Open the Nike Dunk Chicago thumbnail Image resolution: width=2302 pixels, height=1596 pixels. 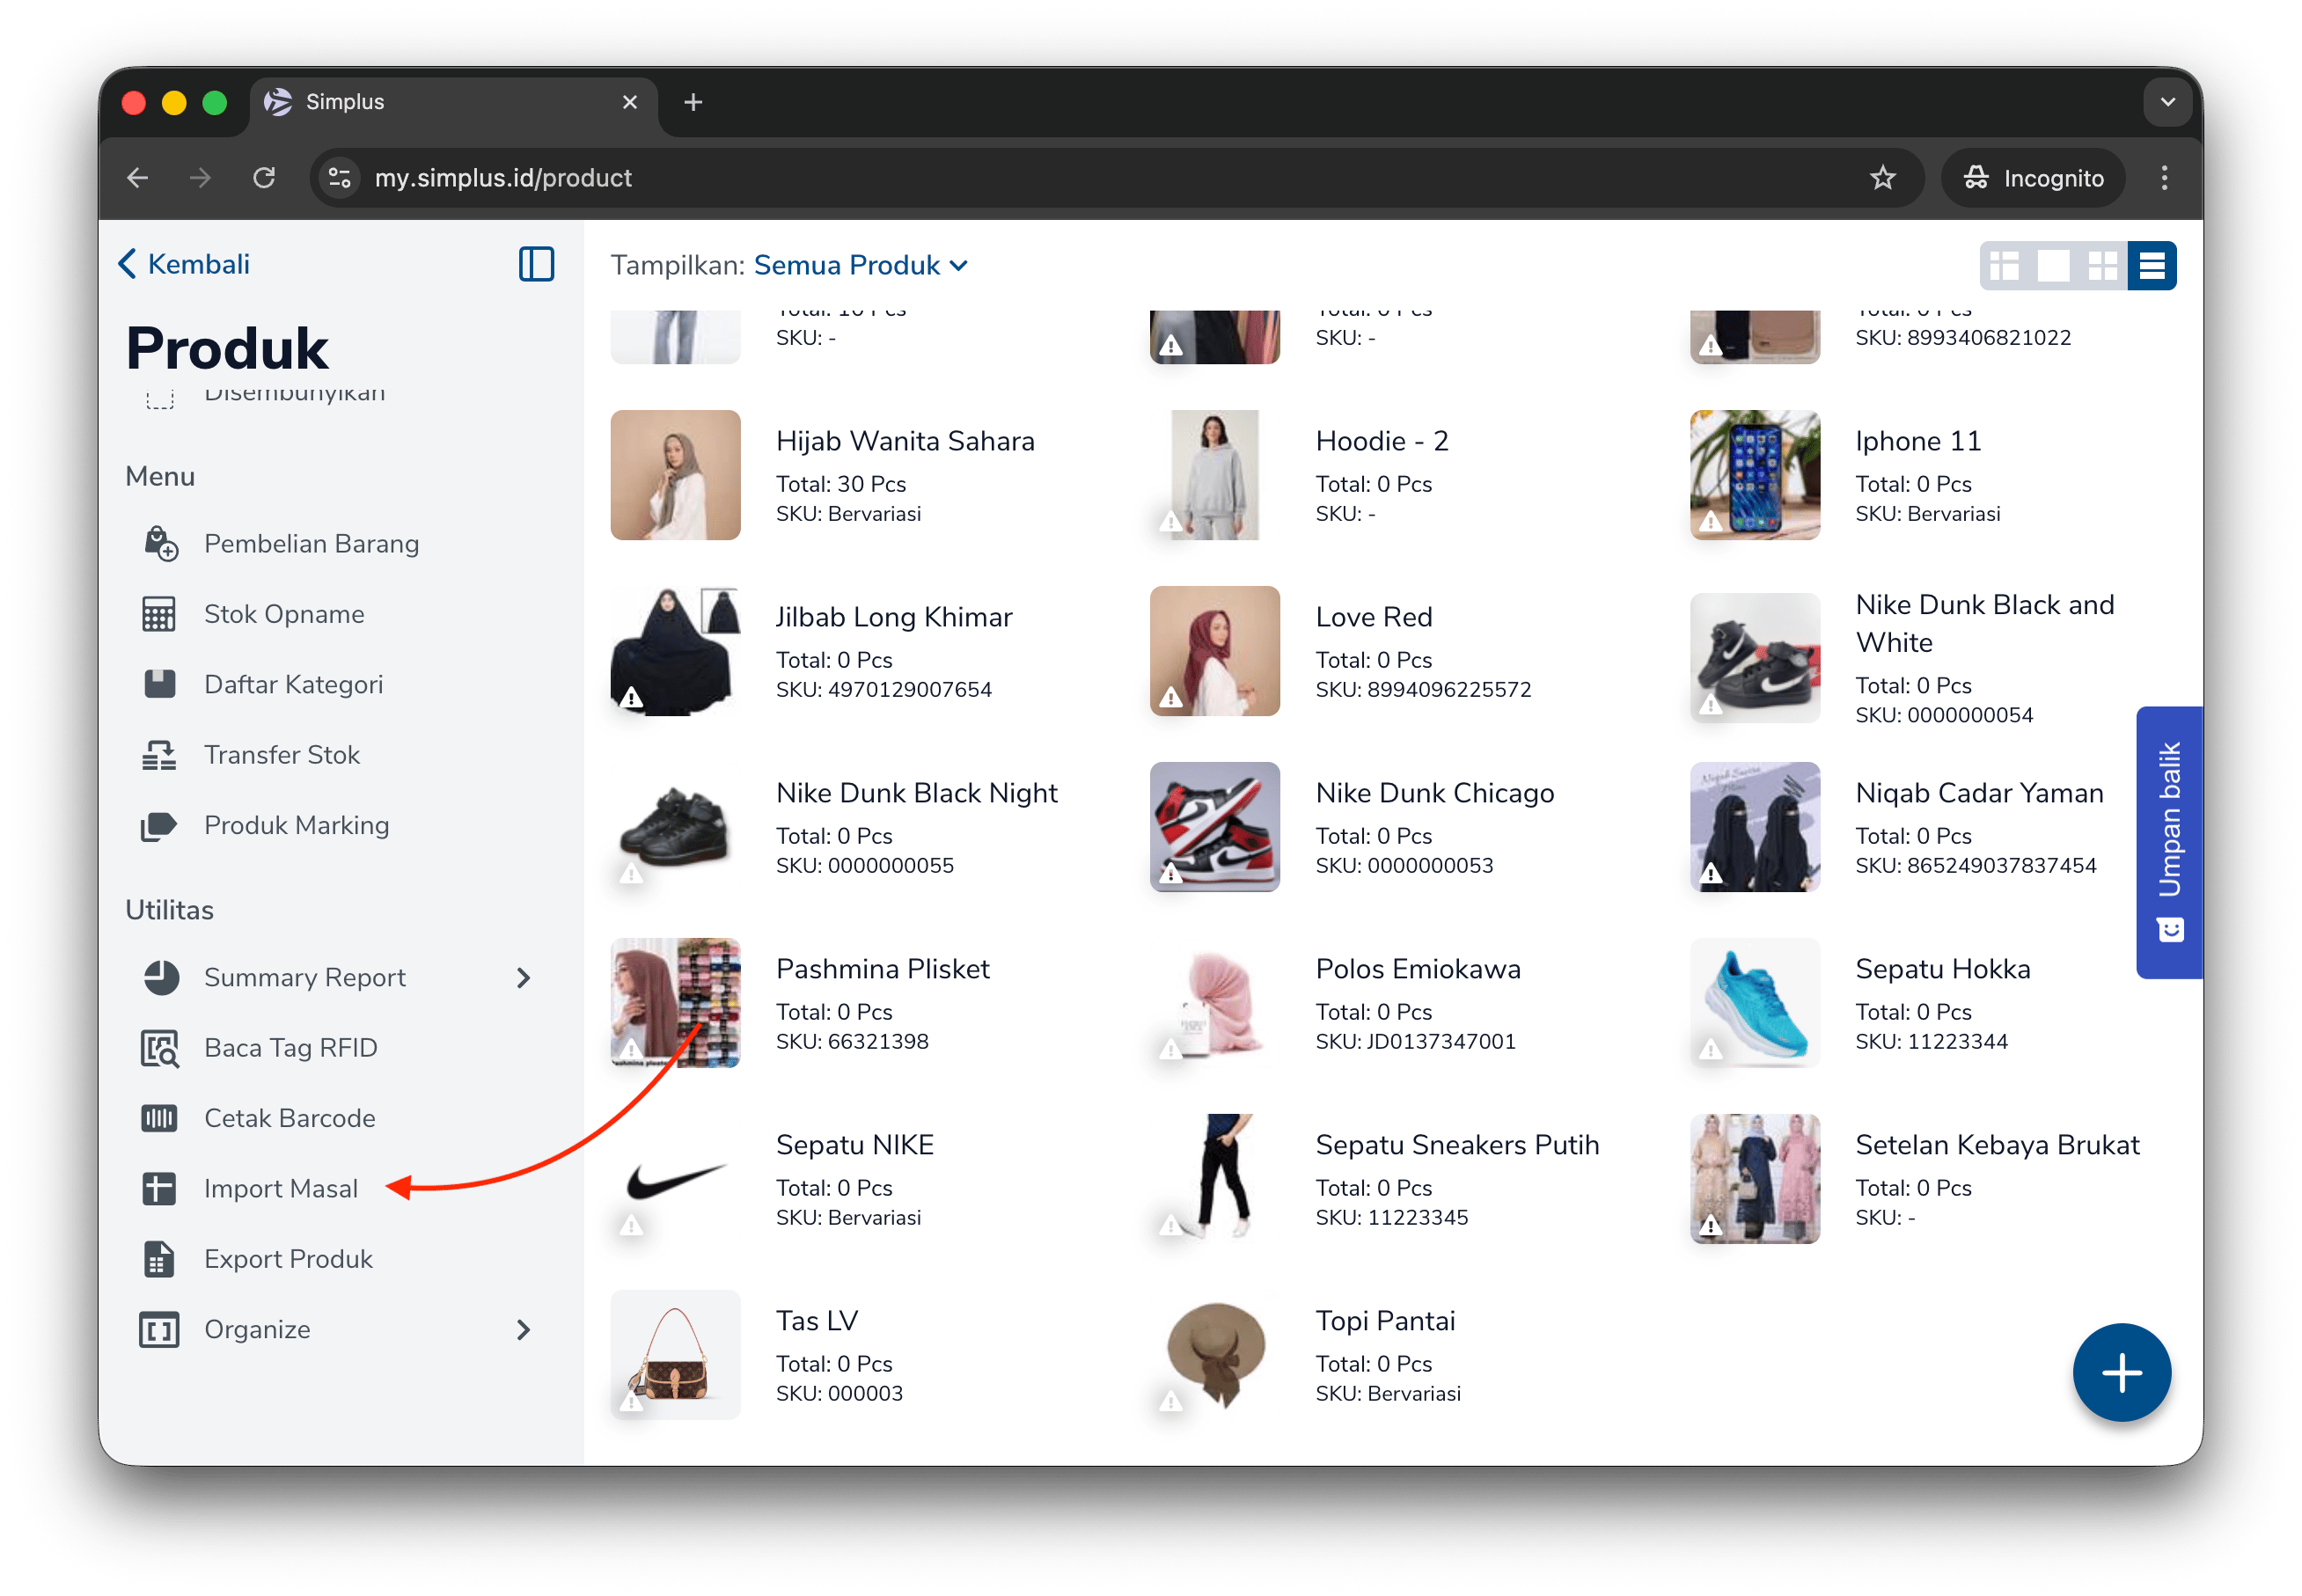tap(1214, 827)
